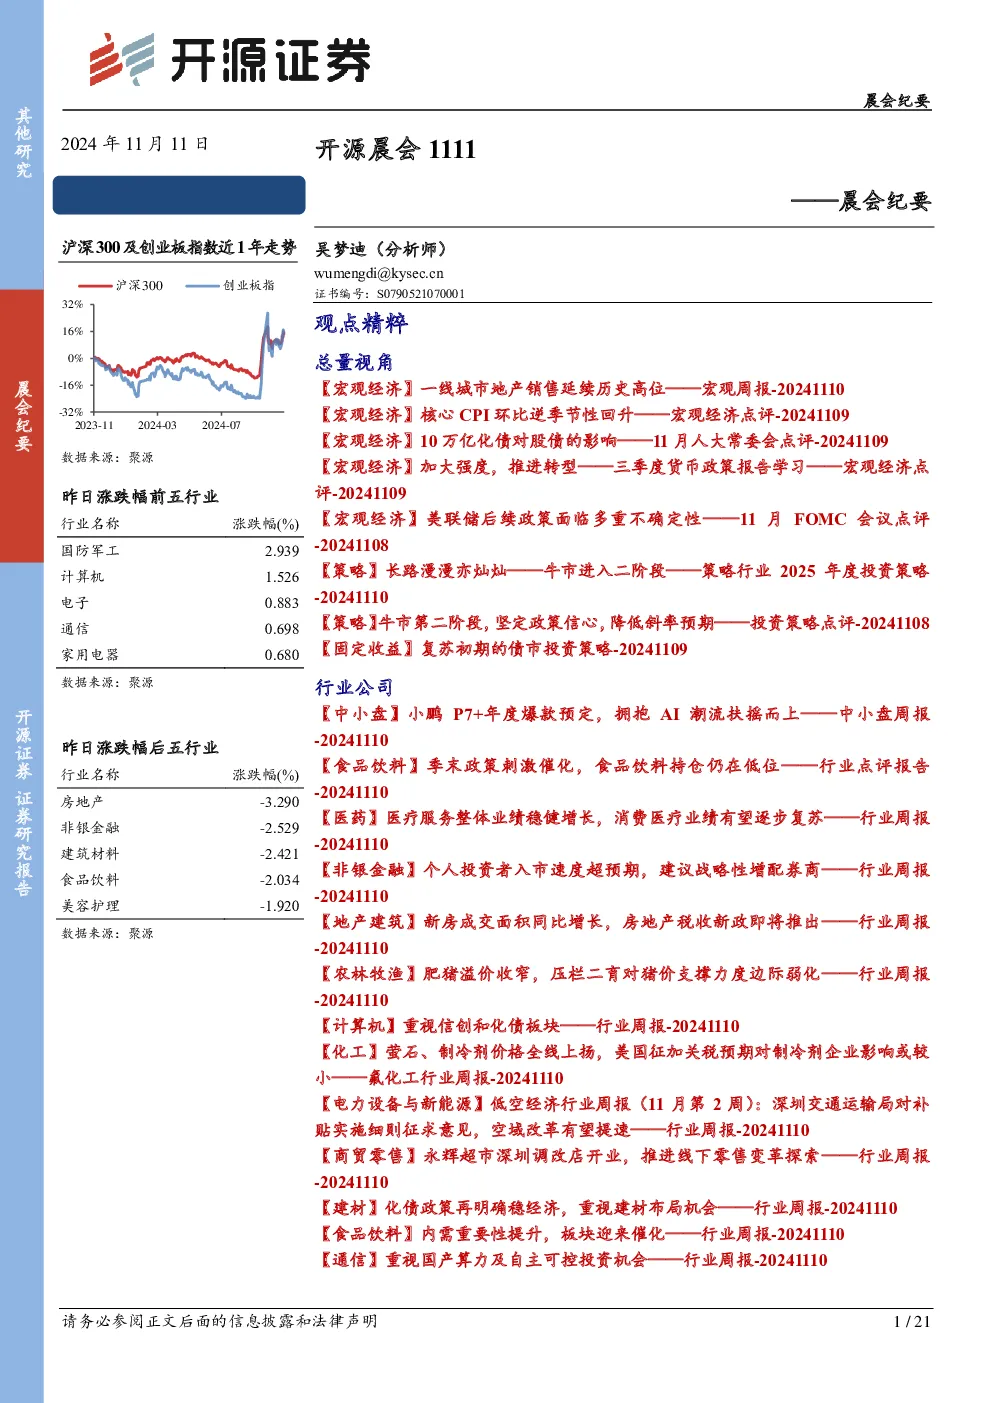Select the 家用电器 table row
This screenshot has width=992, height=1403.
point(180,655)
